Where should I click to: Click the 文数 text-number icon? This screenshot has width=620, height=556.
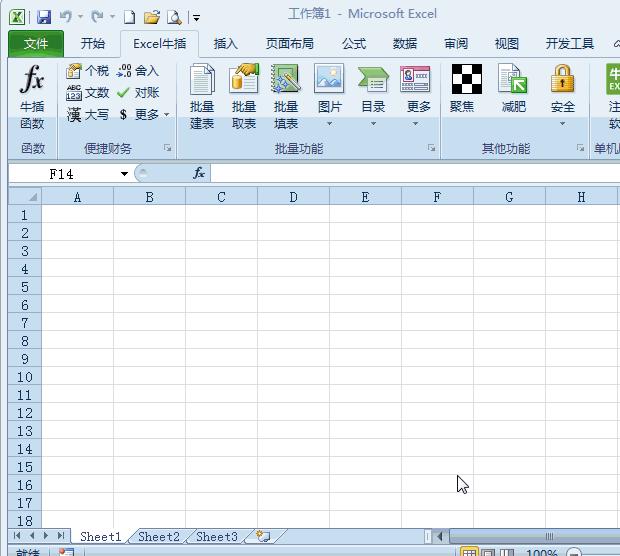click(x=74, y=93)
